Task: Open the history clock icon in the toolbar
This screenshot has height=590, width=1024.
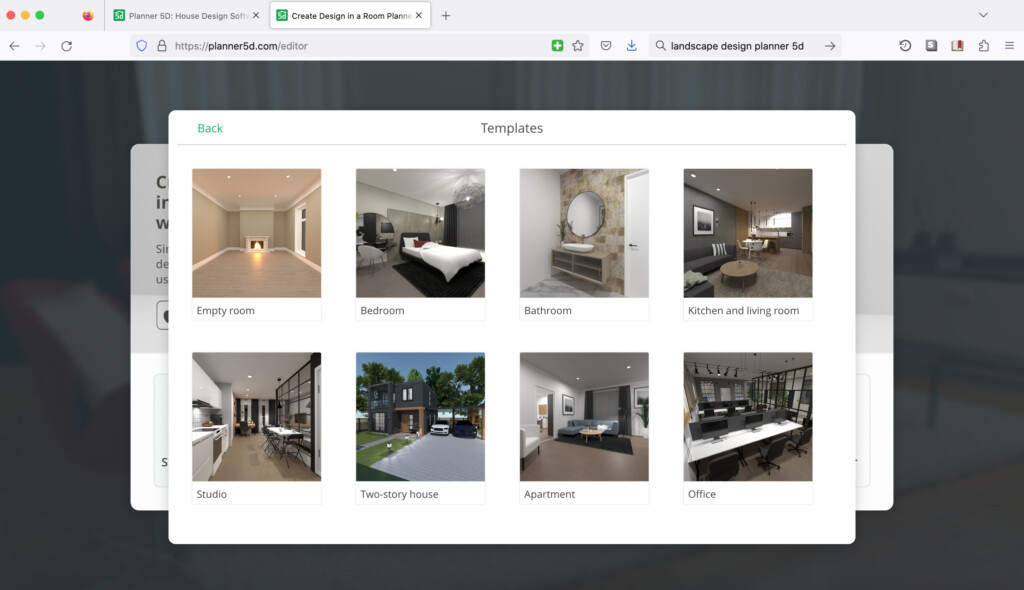Action: [x=905, y=46]
